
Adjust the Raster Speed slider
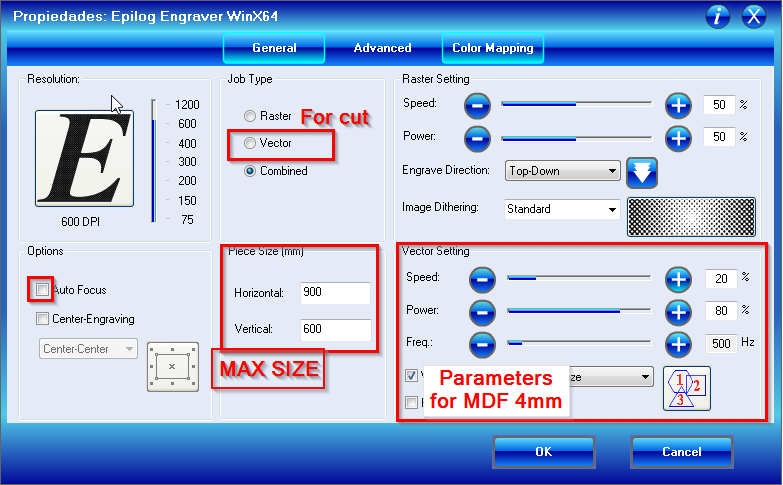coord(577,104)
